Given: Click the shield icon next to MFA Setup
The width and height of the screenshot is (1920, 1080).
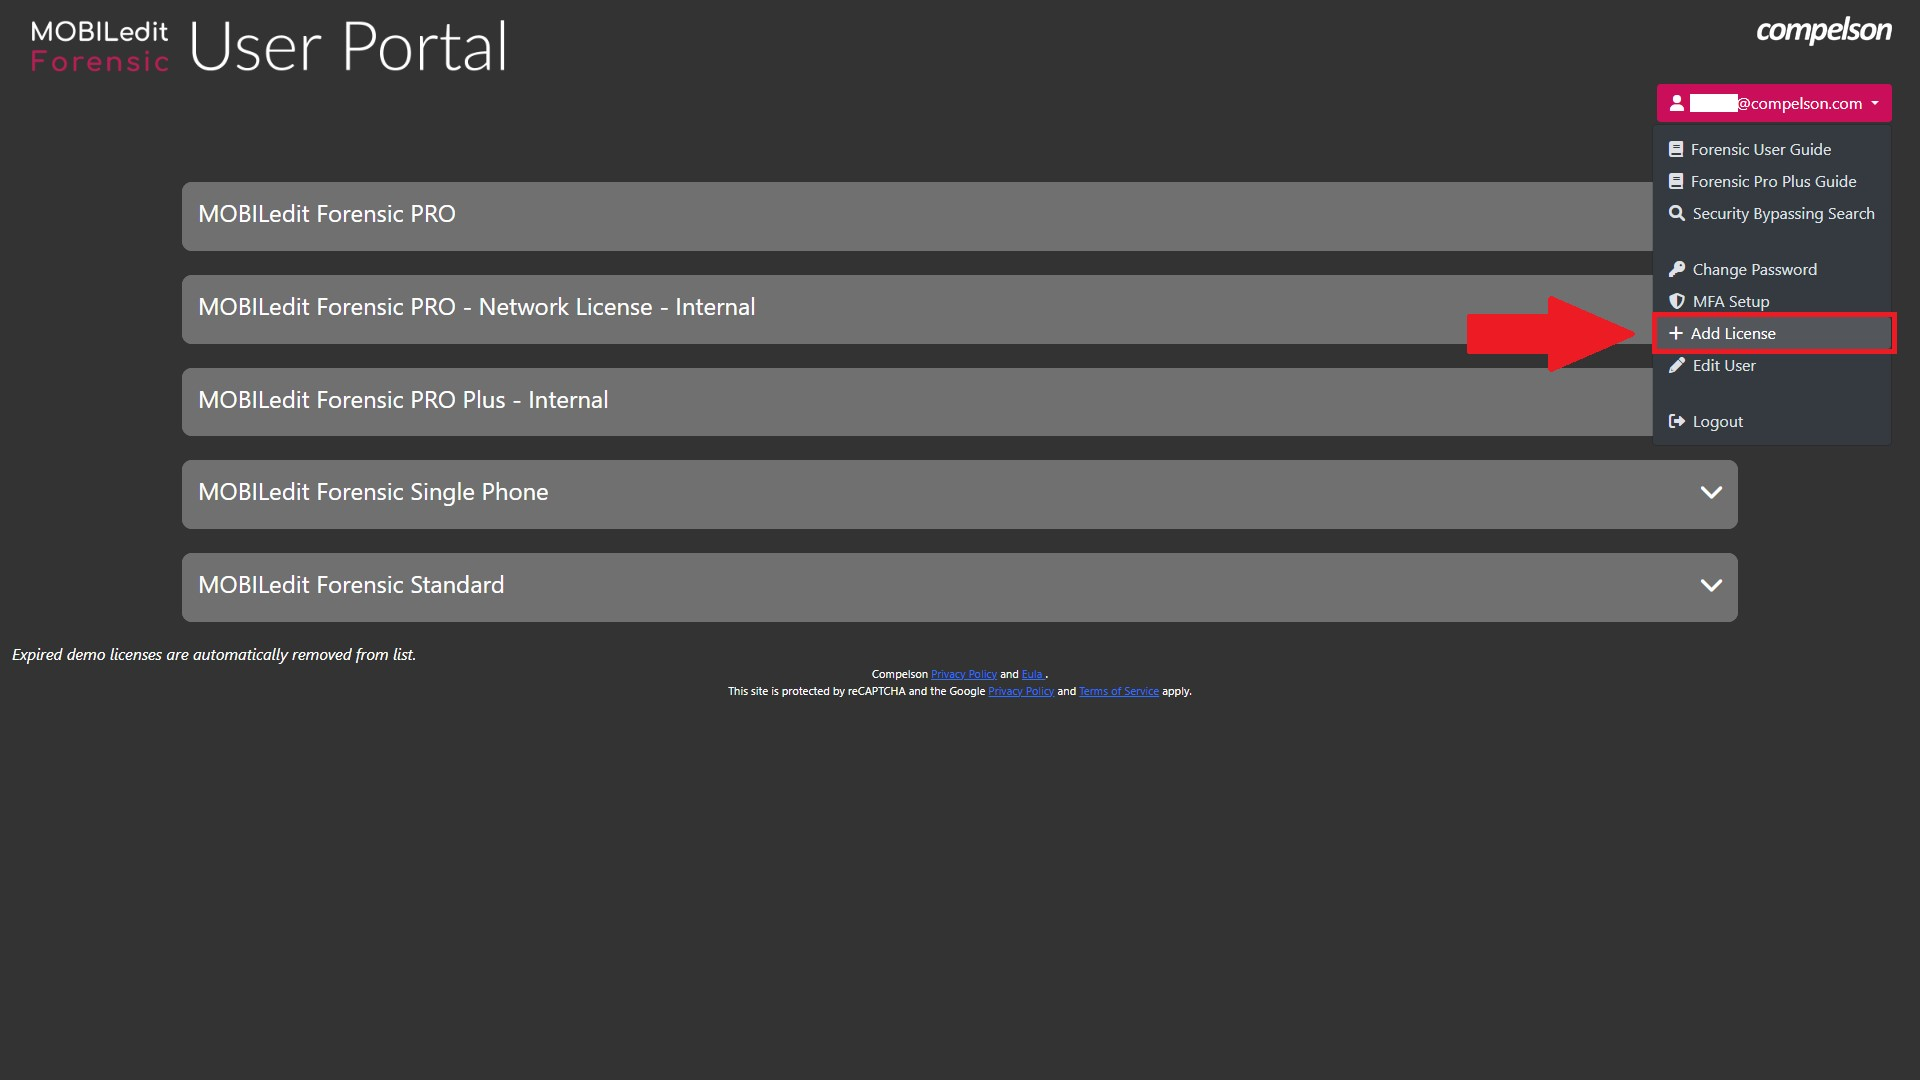Looking at the screenshot, I should coord(1677,301).
